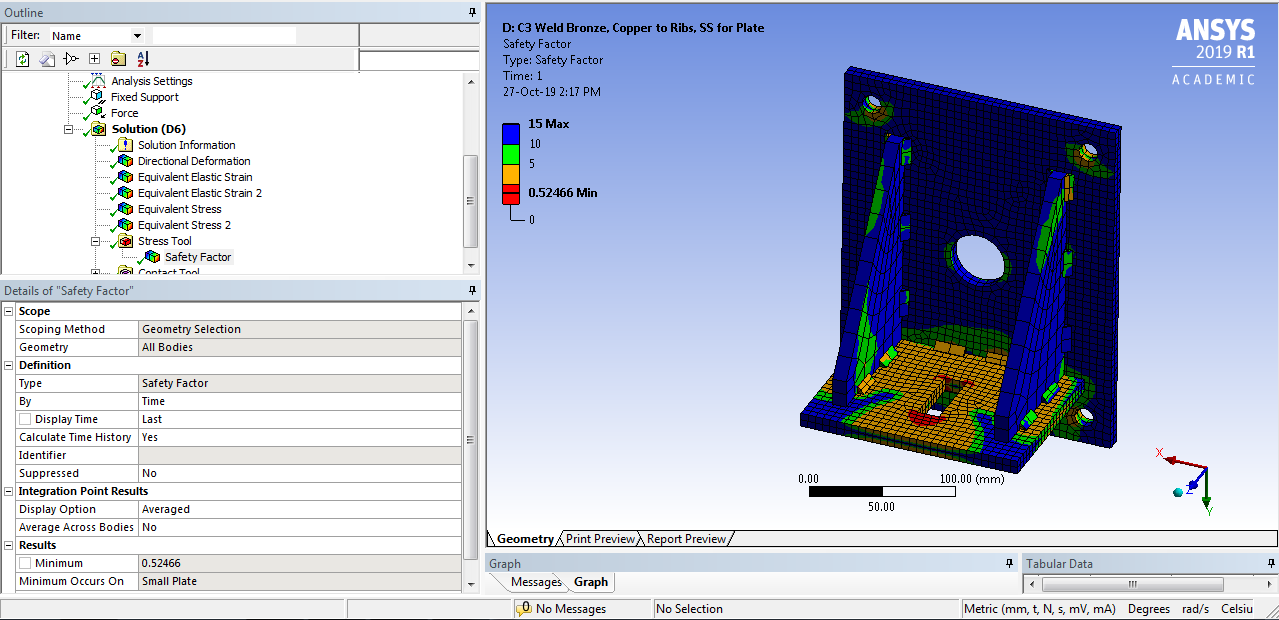Viewport: 1279px width, 620px height.
Task: Select Safety Factor in the tree
Action: click(198, 257)
